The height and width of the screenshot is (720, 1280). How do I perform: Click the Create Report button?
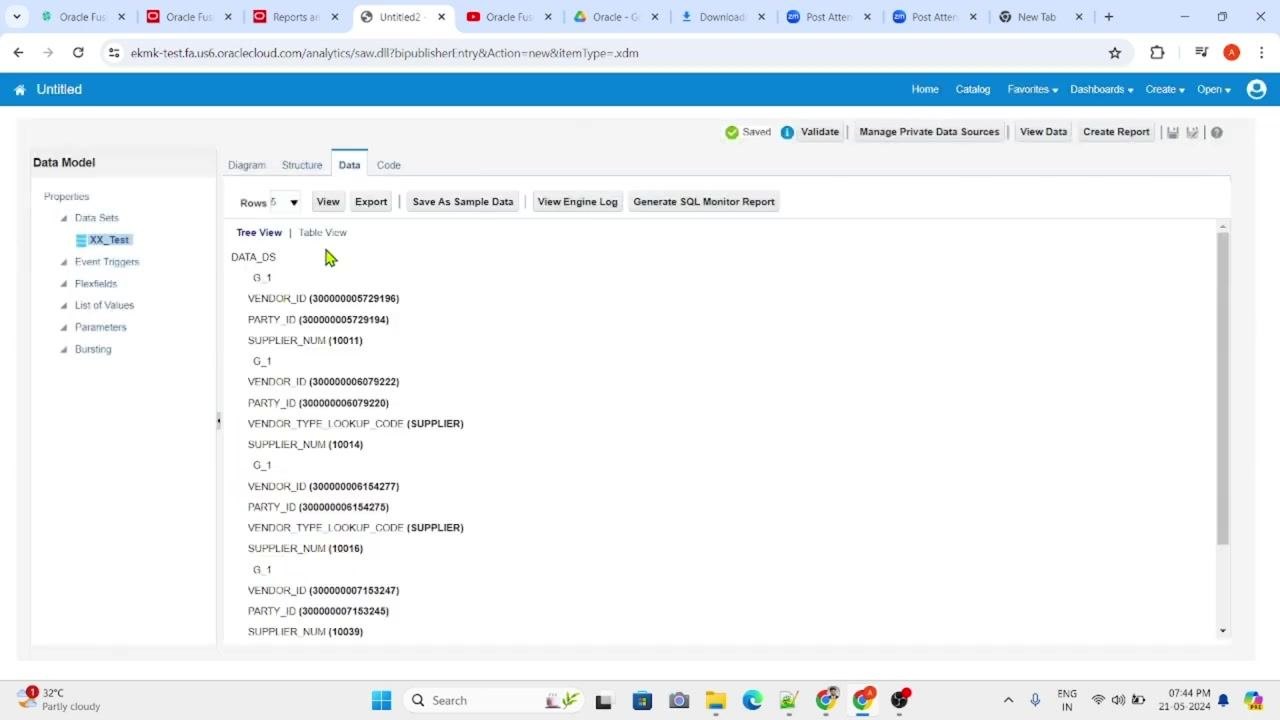coord(1116,132)
